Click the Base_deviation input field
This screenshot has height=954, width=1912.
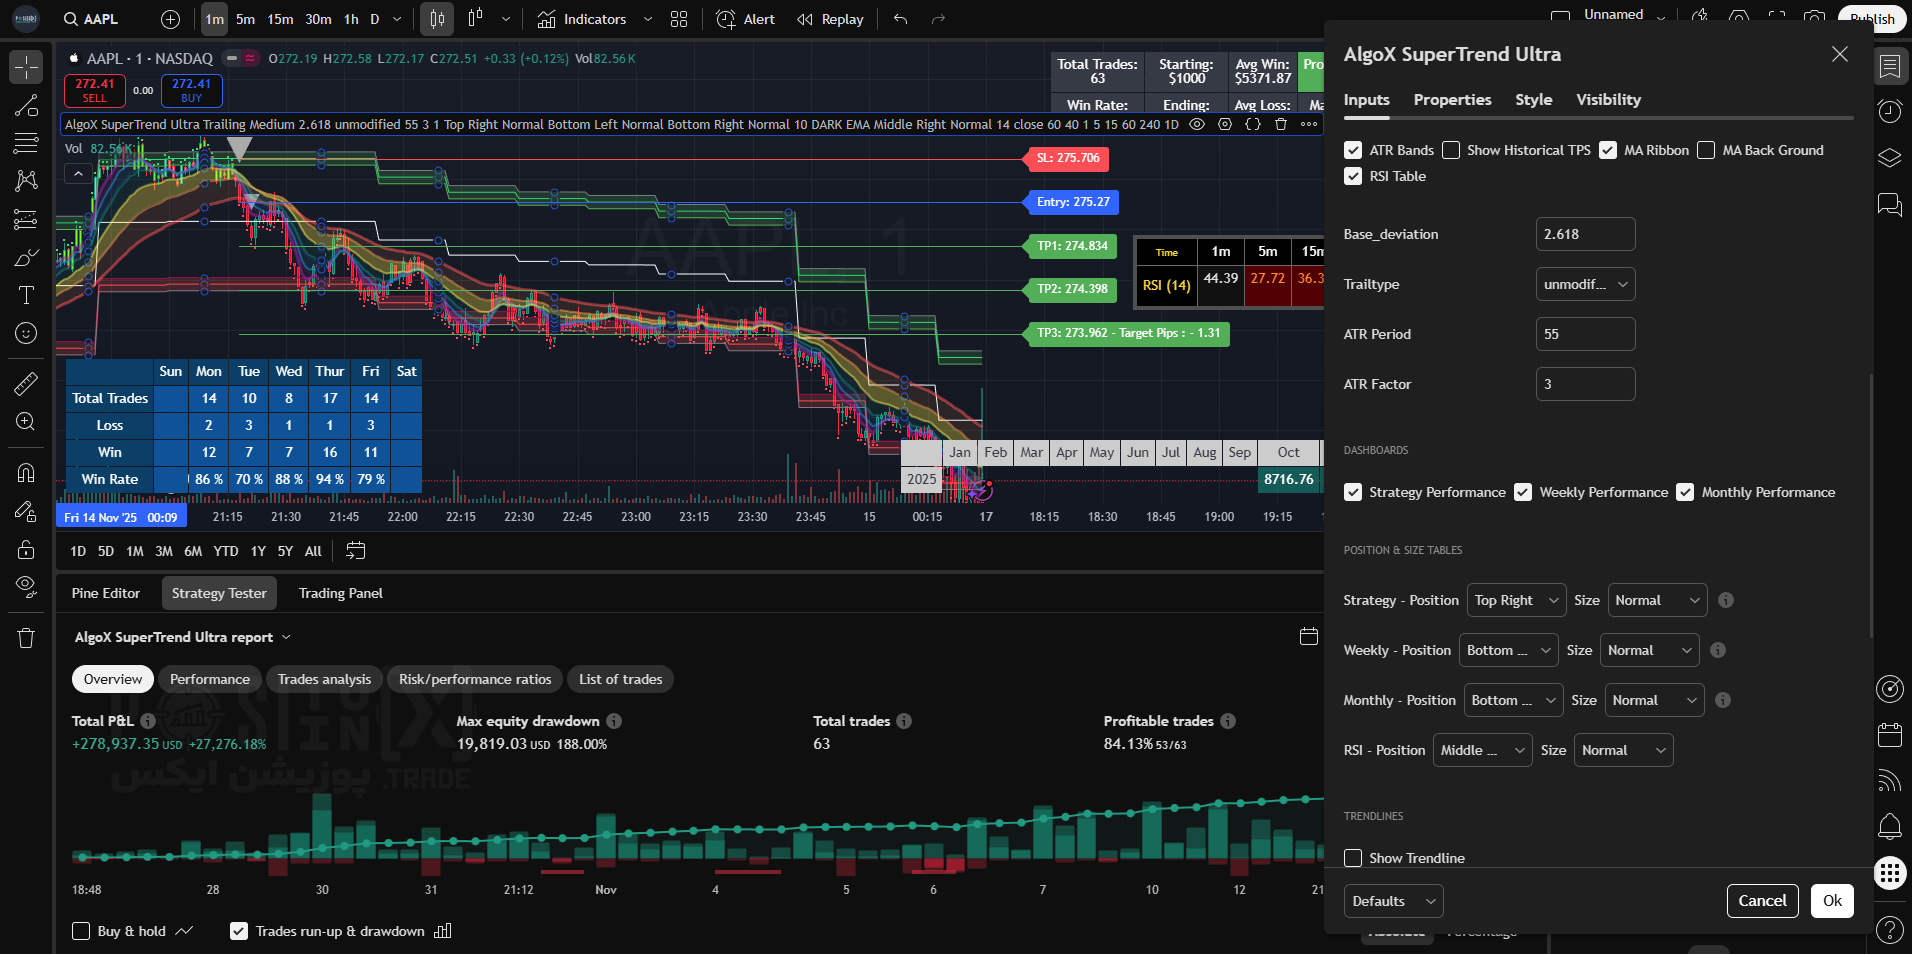tap(1585, 234)
